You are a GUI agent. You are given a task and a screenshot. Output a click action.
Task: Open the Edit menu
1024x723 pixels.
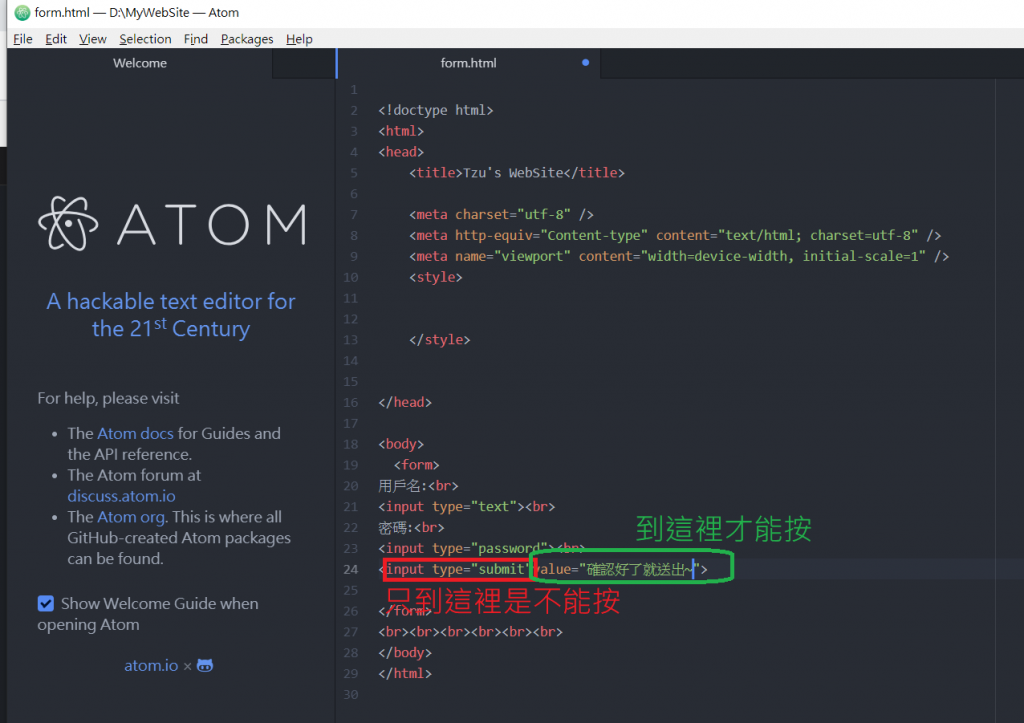pyautogui.click(x=56, y=39)
